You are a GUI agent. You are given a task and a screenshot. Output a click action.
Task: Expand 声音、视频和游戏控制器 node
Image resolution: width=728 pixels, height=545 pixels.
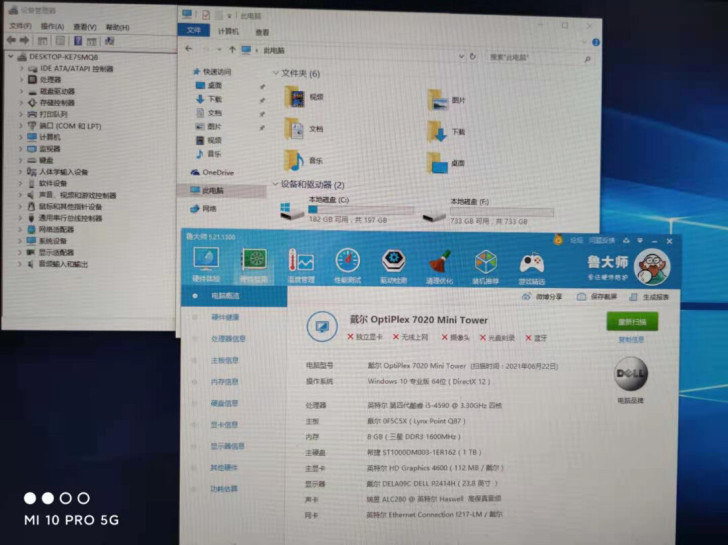coord(20,195)
